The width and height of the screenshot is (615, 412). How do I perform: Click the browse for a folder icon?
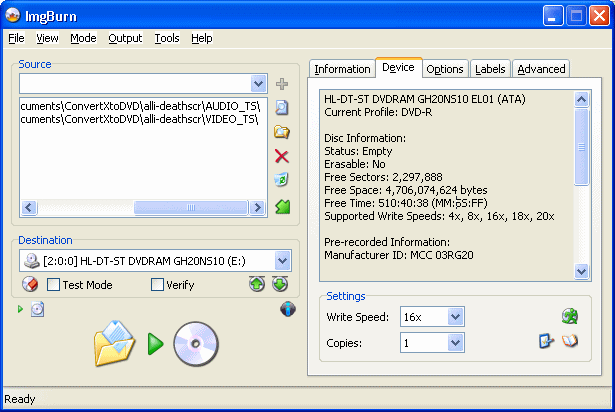click(x=282, y=132)
